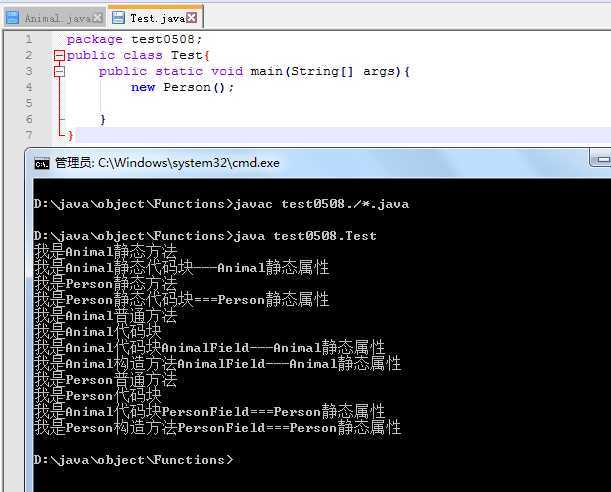The image size is (611, 492).
Task: Click output line '我是Person静态方法'
Action: click(106, 284)
